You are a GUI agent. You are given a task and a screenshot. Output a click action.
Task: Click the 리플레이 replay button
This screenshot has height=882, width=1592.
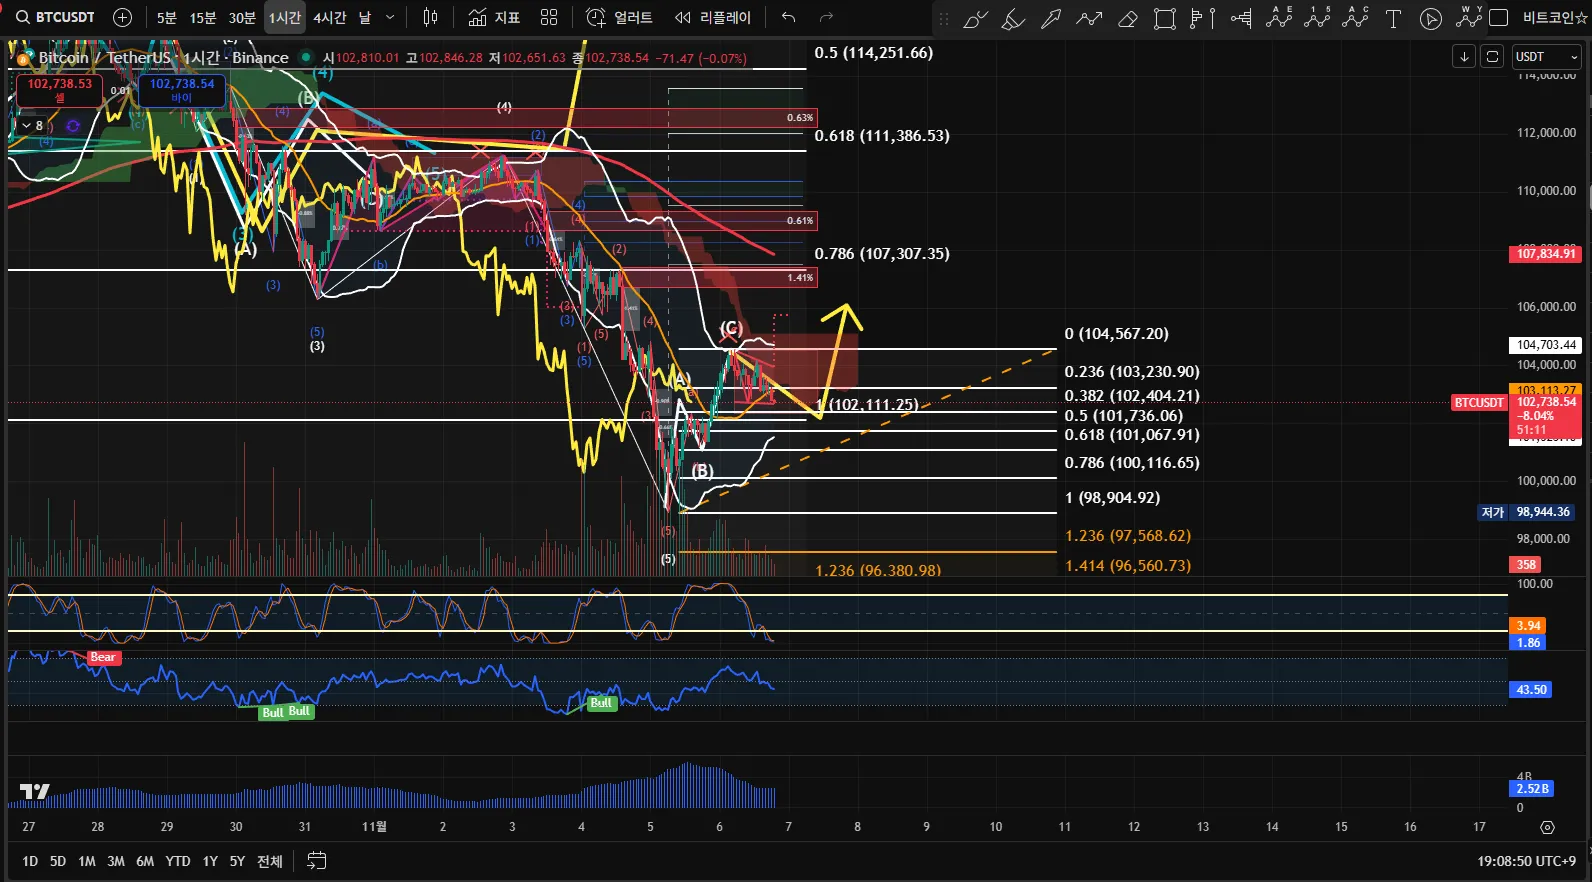tap(712, 17)
